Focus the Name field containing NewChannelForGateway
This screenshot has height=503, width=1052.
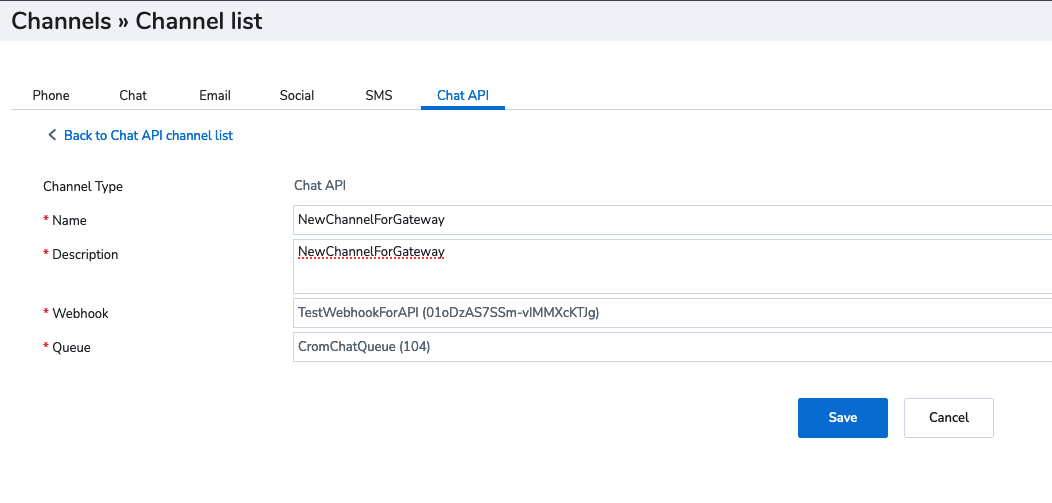[670, 219]
